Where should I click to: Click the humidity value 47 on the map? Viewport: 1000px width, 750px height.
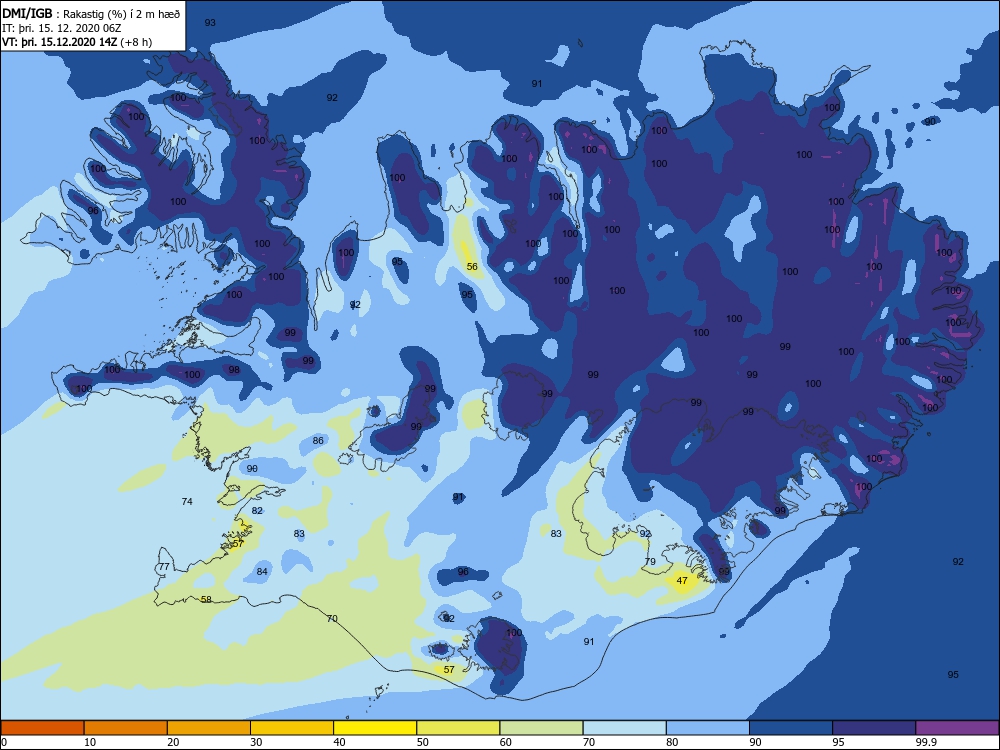tap(682, 580)
